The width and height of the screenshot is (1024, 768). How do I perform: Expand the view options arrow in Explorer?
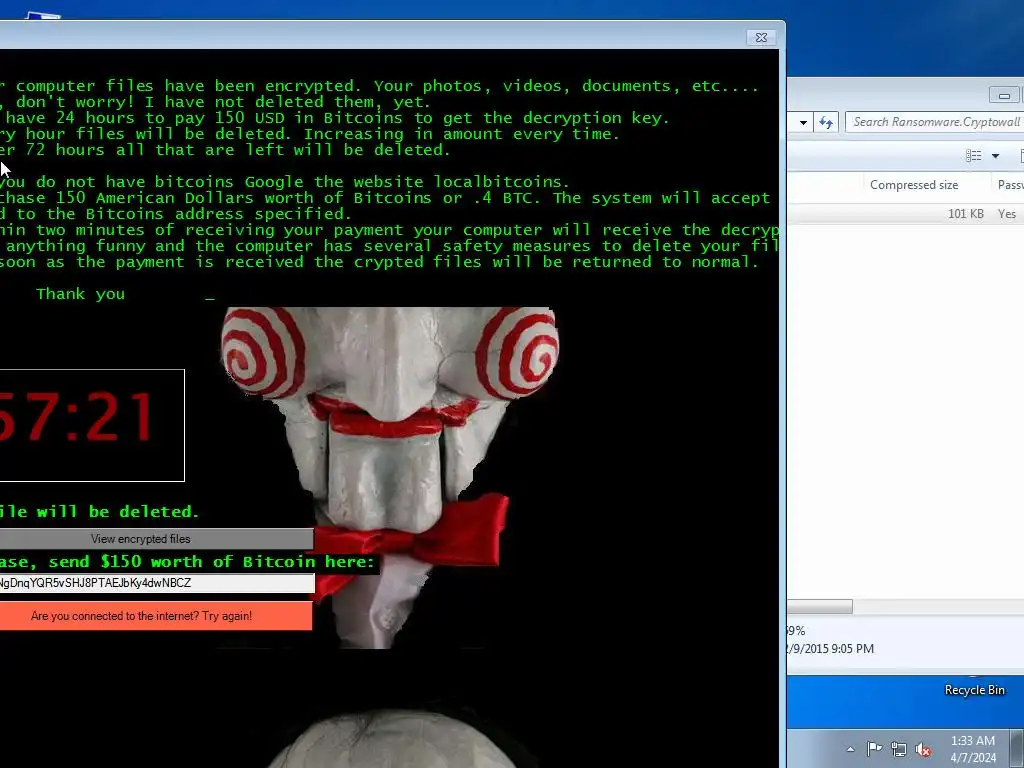tap(995, 156)
